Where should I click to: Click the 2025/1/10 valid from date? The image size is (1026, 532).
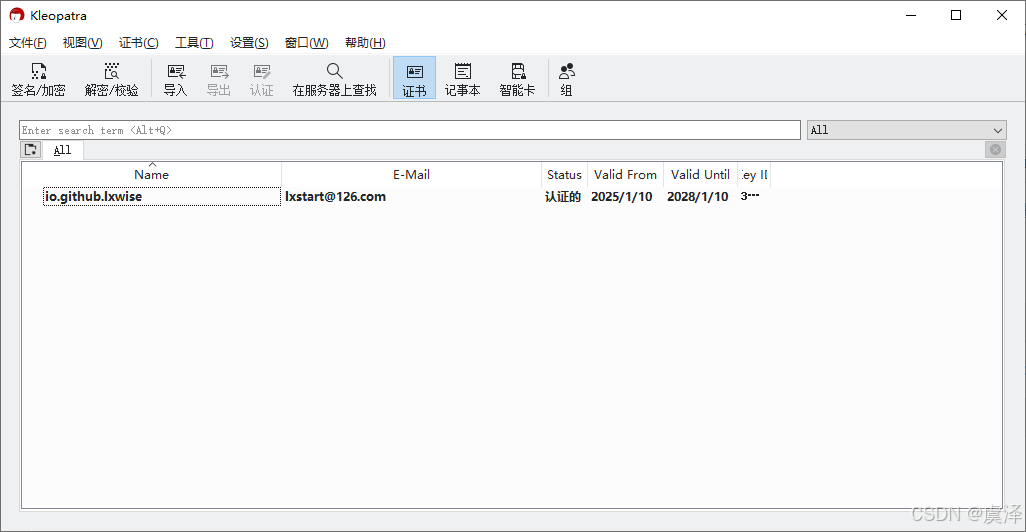click(x=622, y=196)
